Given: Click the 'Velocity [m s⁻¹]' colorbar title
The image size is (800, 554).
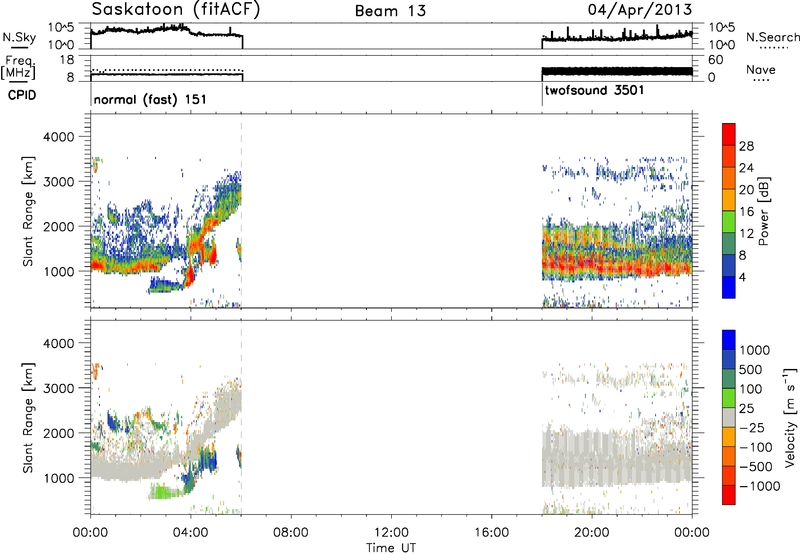Looking at the screenshot, I should [790, 417].
